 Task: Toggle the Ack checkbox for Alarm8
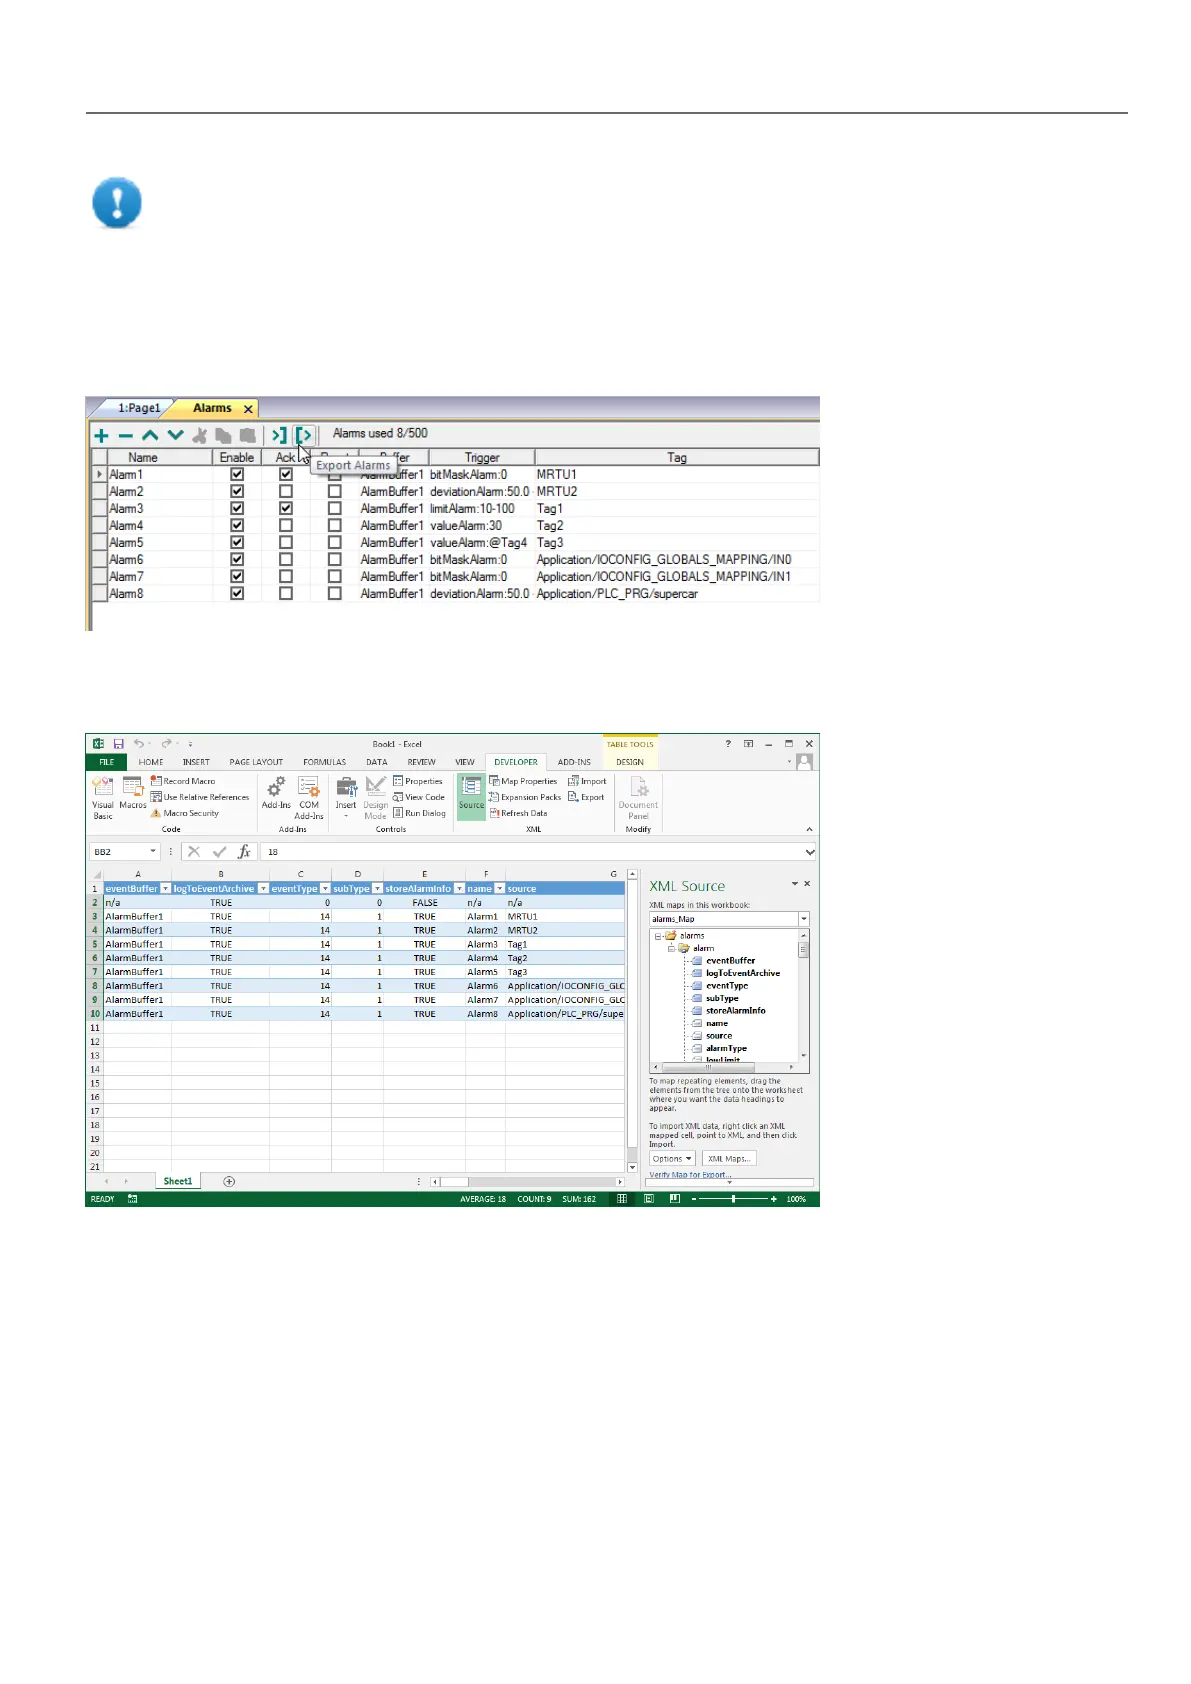[x=286, y=594]
